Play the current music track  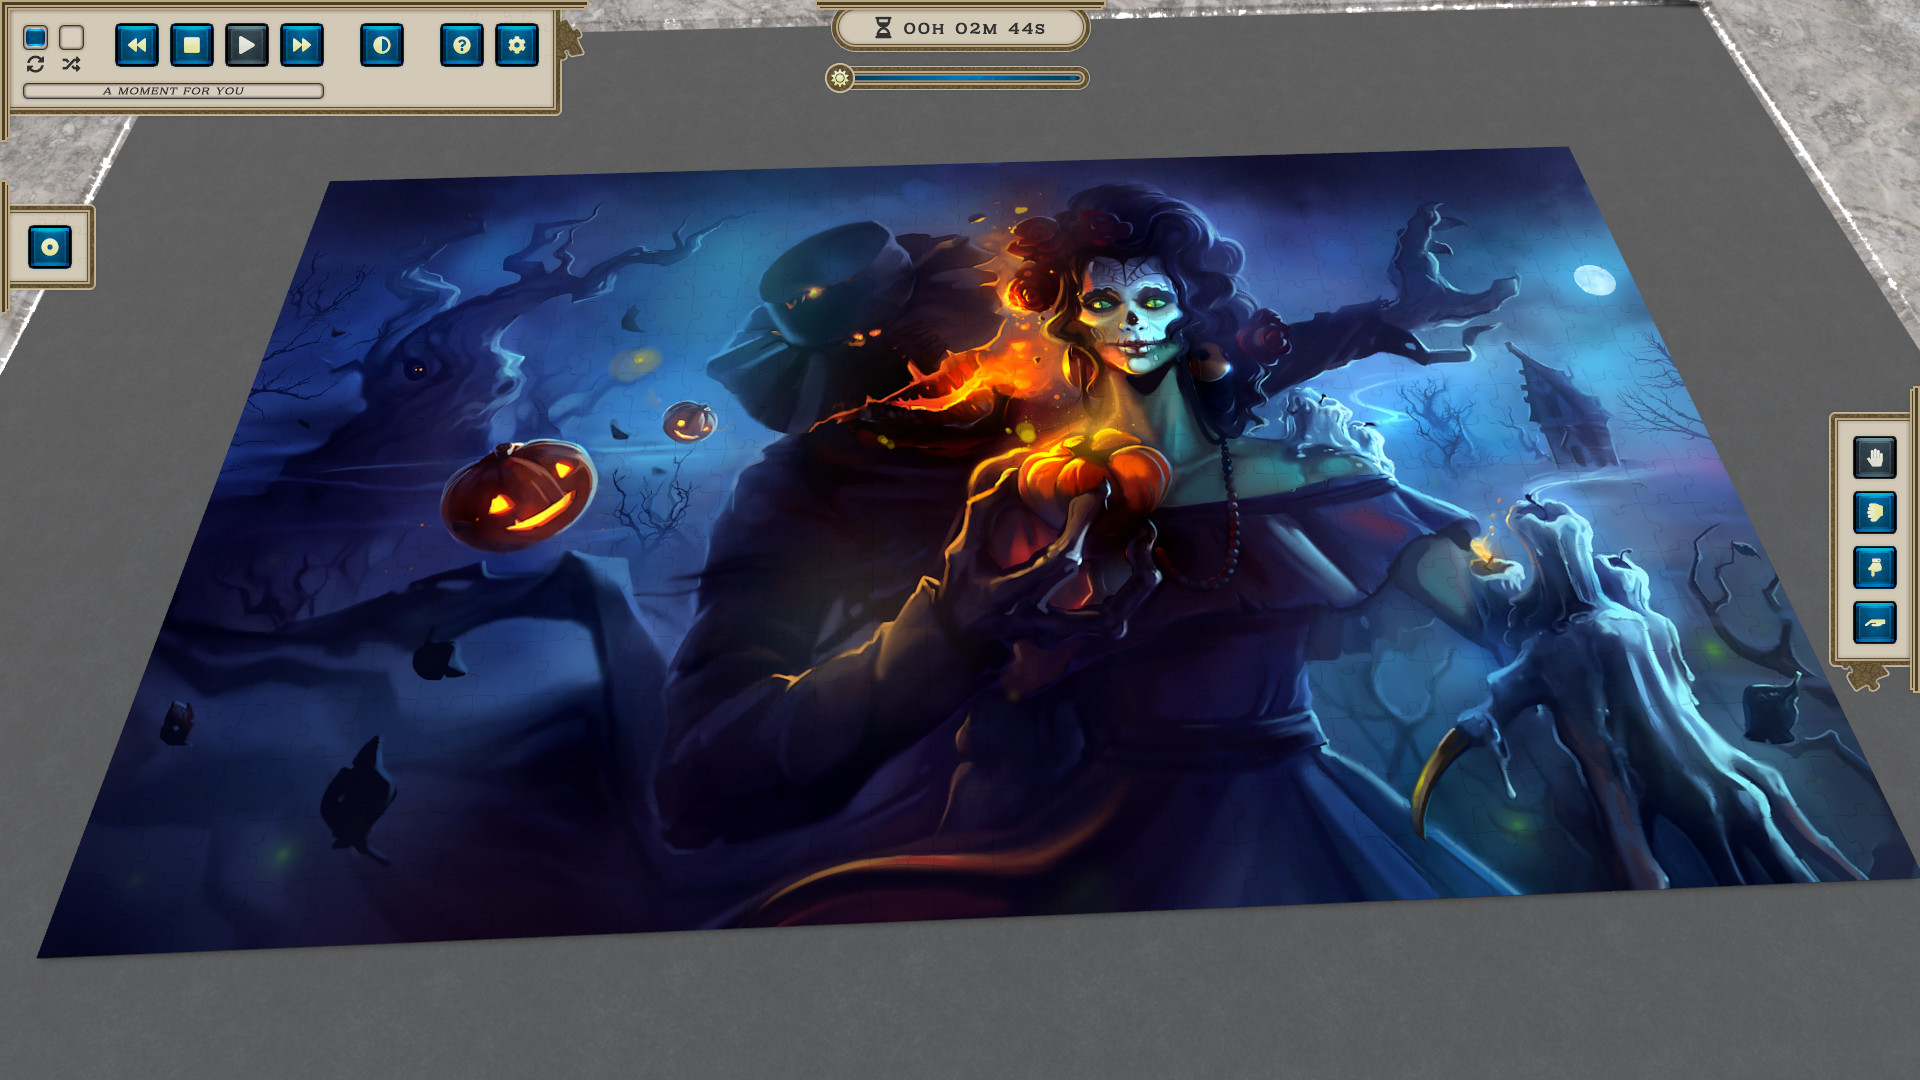tap(246, 44)
